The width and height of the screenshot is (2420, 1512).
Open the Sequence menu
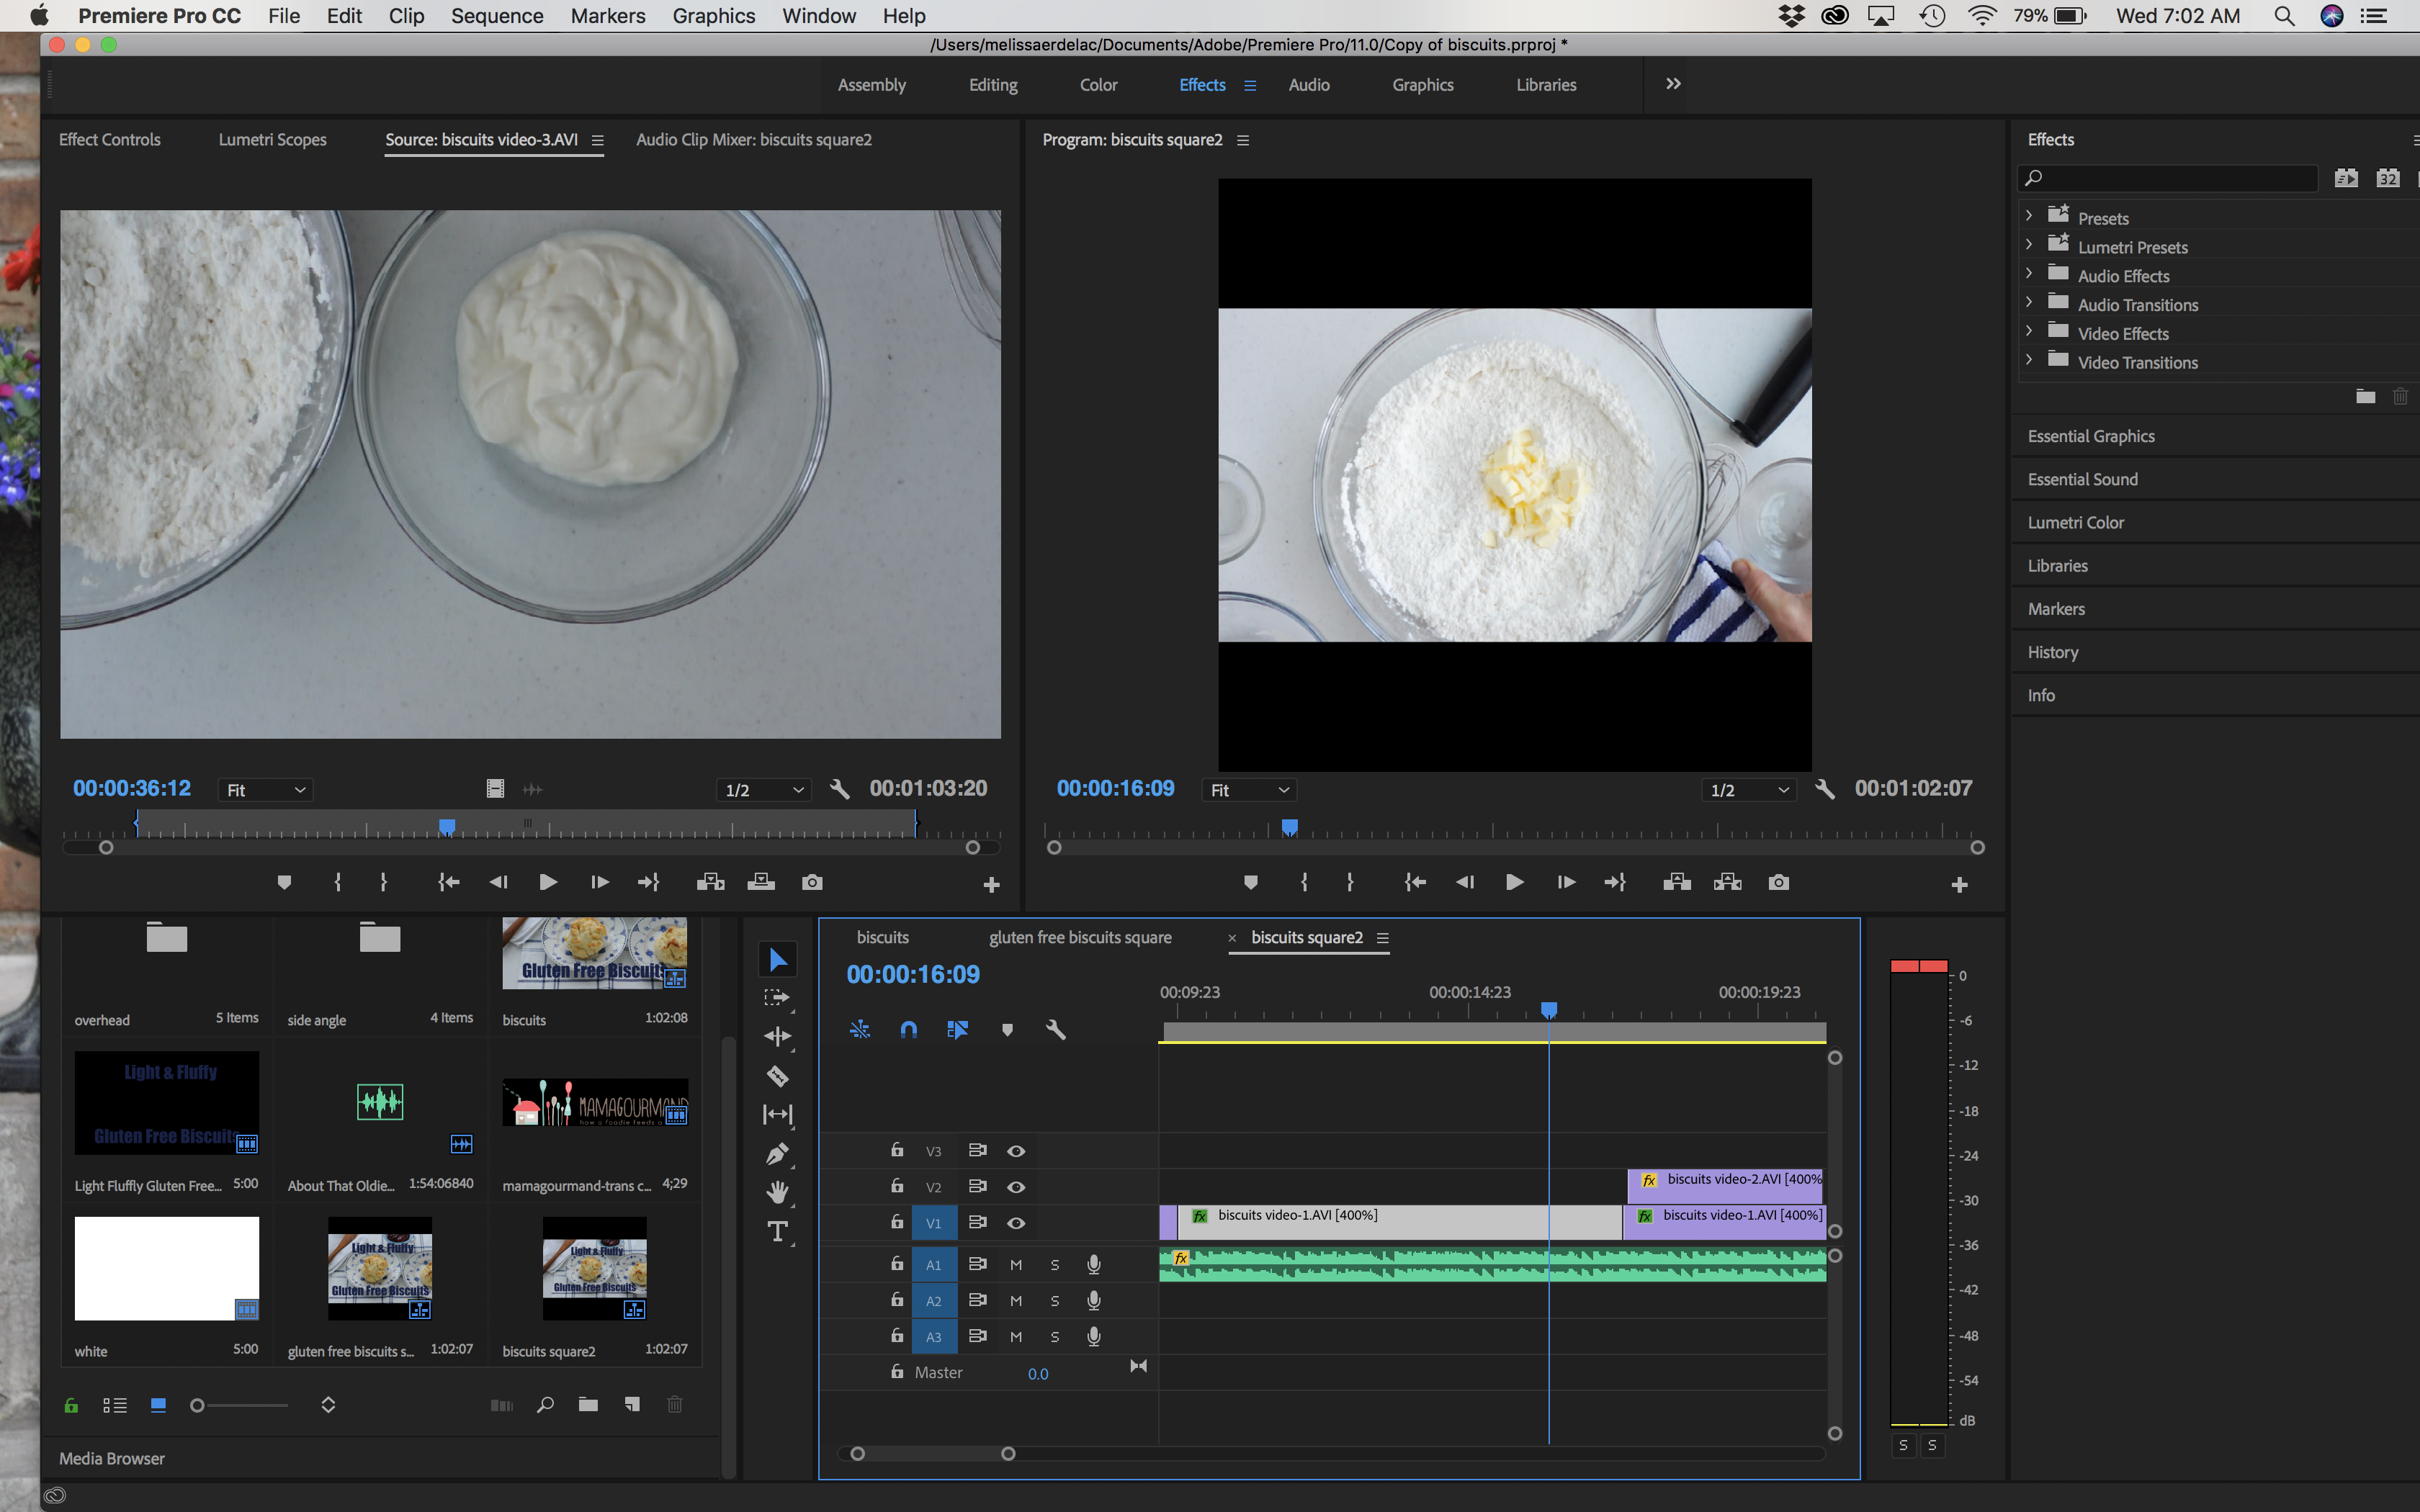click(497, 16)
